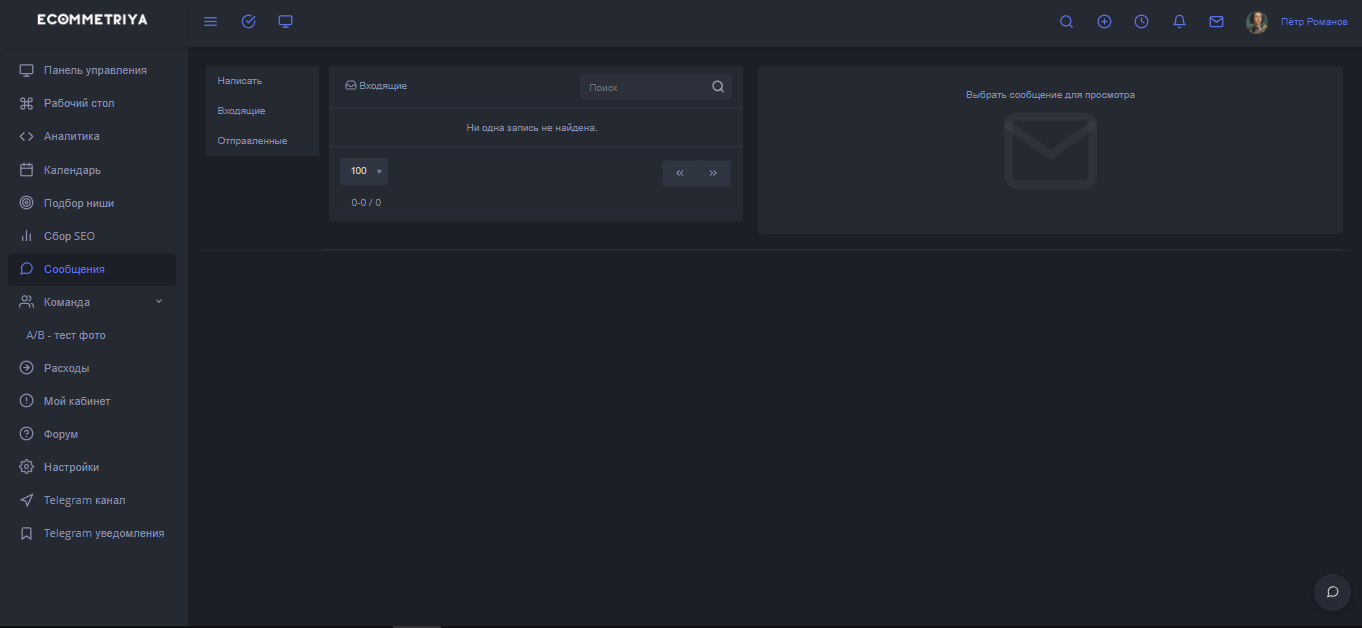1362x628 pixels.
Task: Click the monitor icon in top bar
Action: pyautogui.click(x=286, y=22)
